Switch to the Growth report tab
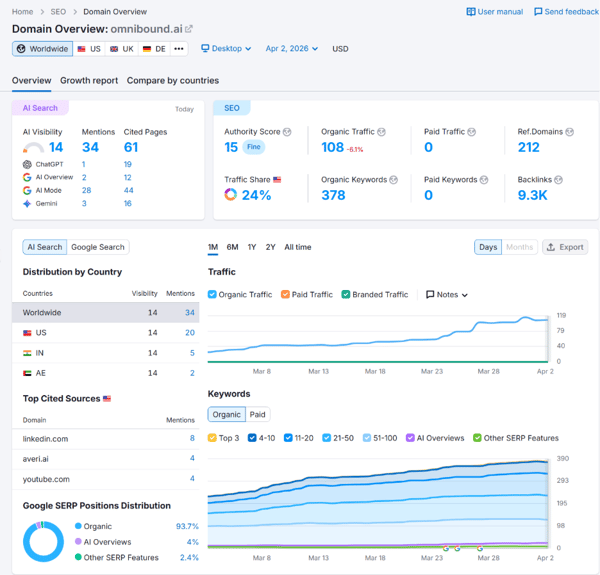 [x=89, y=80]
